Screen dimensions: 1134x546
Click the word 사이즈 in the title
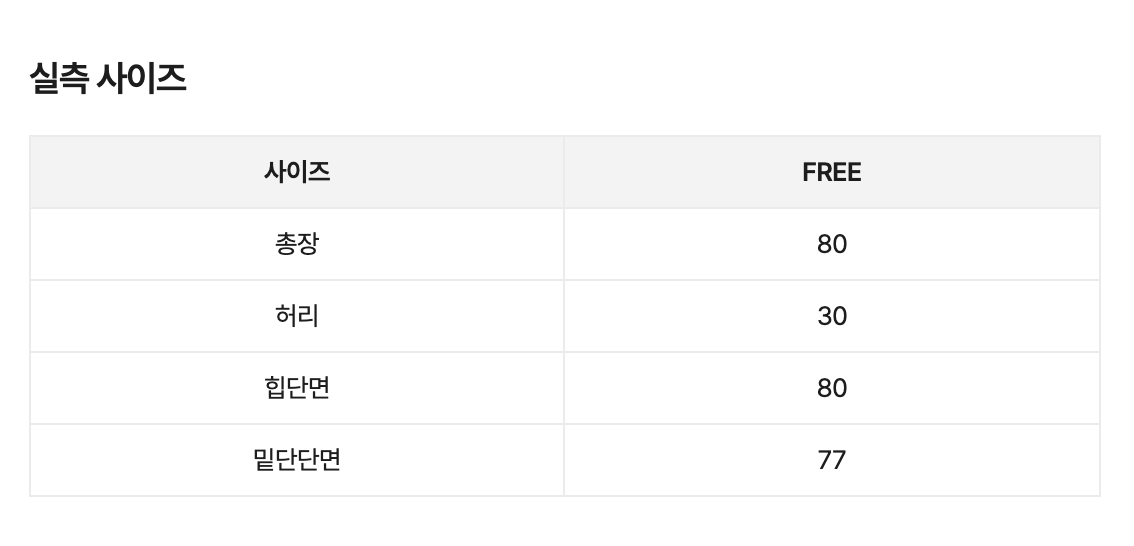tap(141, 78)
